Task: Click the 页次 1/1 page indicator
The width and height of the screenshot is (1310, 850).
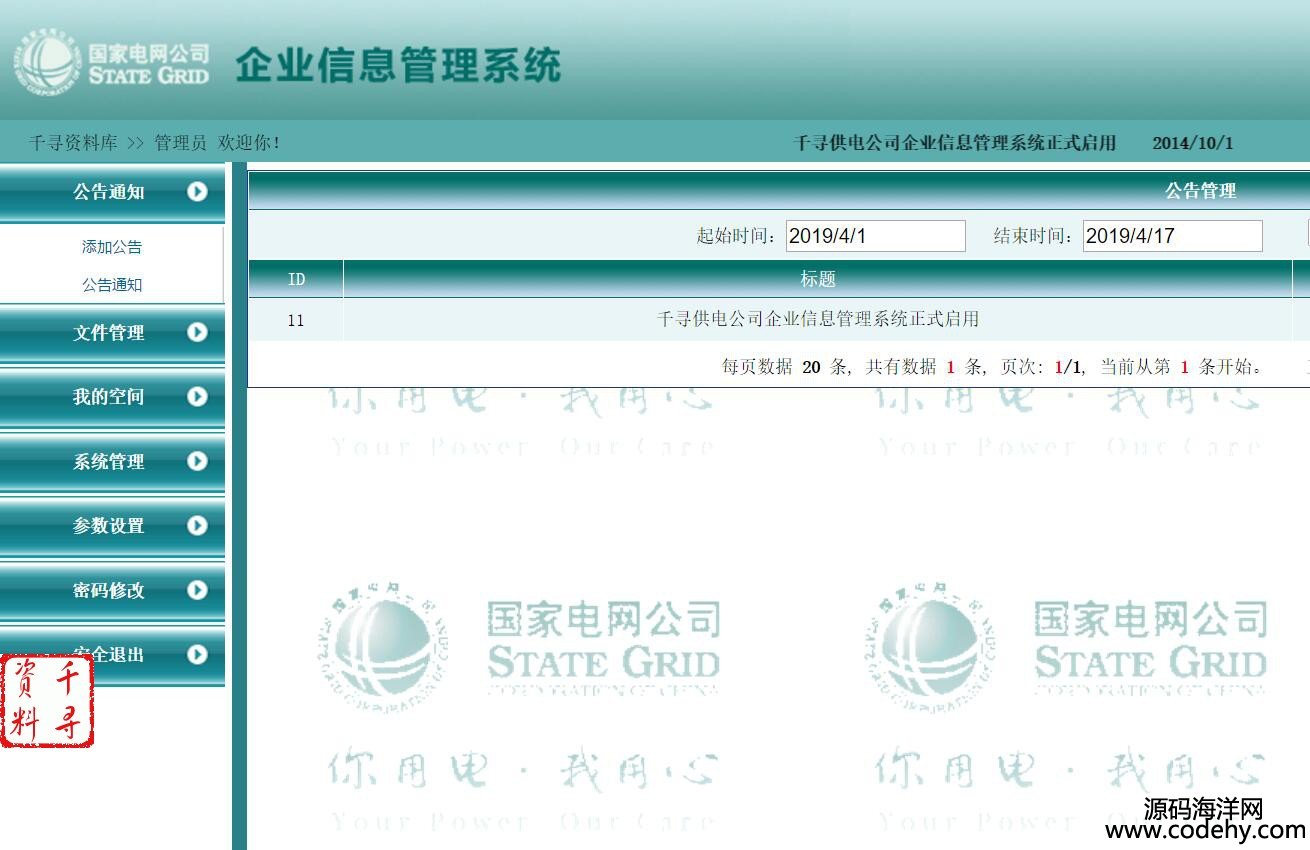Action: click(1041, 367)
